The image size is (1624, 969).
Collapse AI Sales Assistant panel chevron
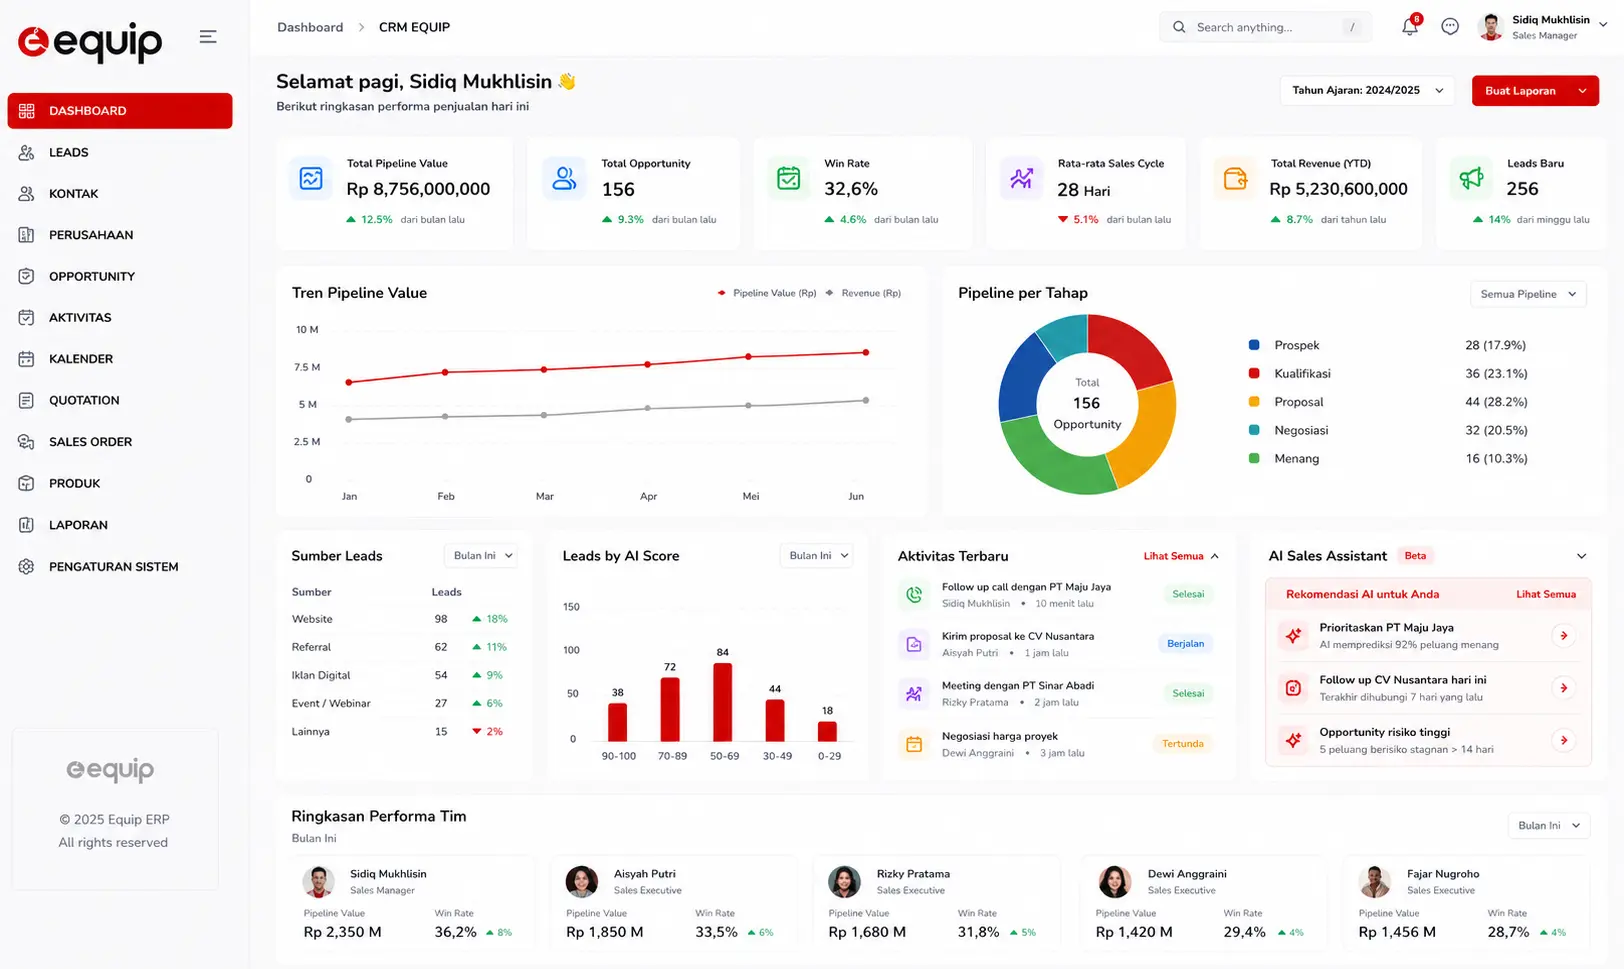[x=1581, y=556]
